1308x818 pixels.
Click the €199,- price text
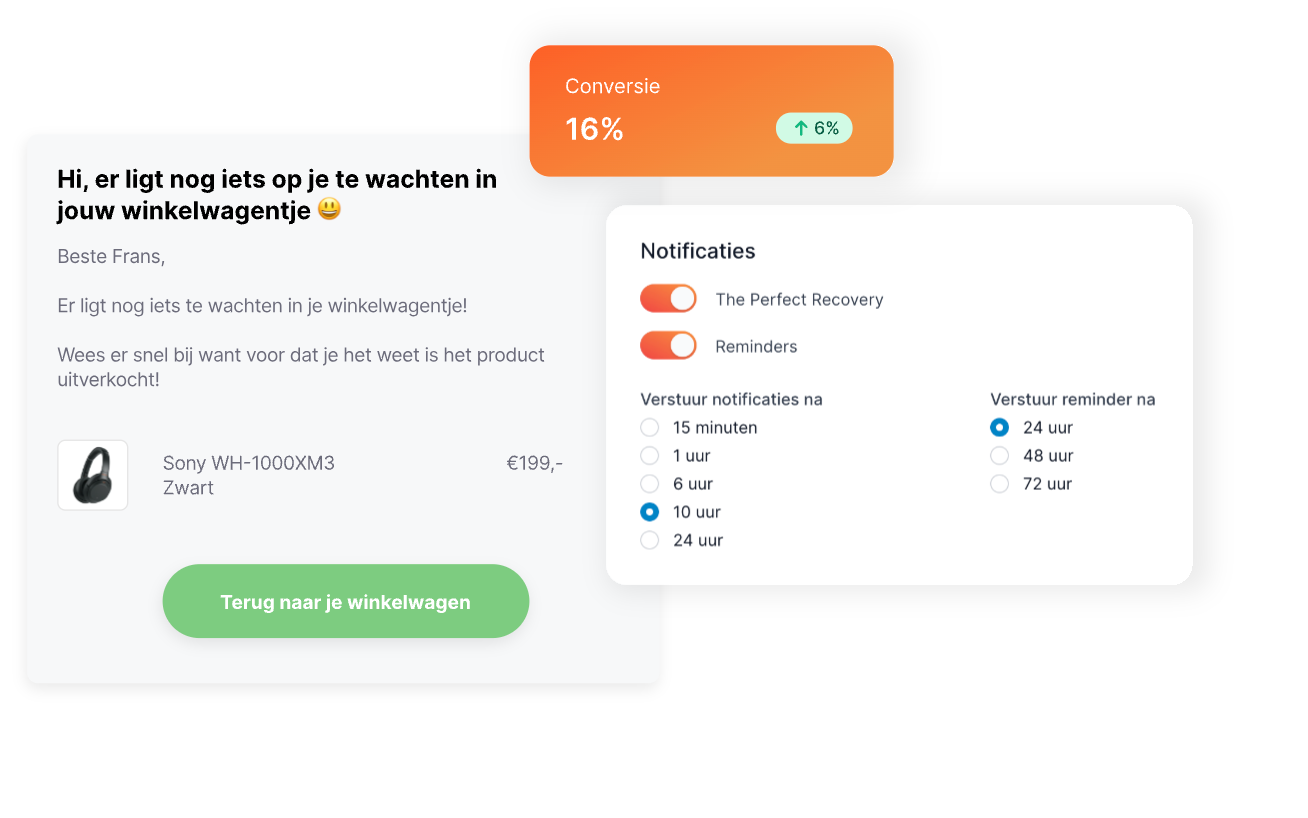pos(534,463)
